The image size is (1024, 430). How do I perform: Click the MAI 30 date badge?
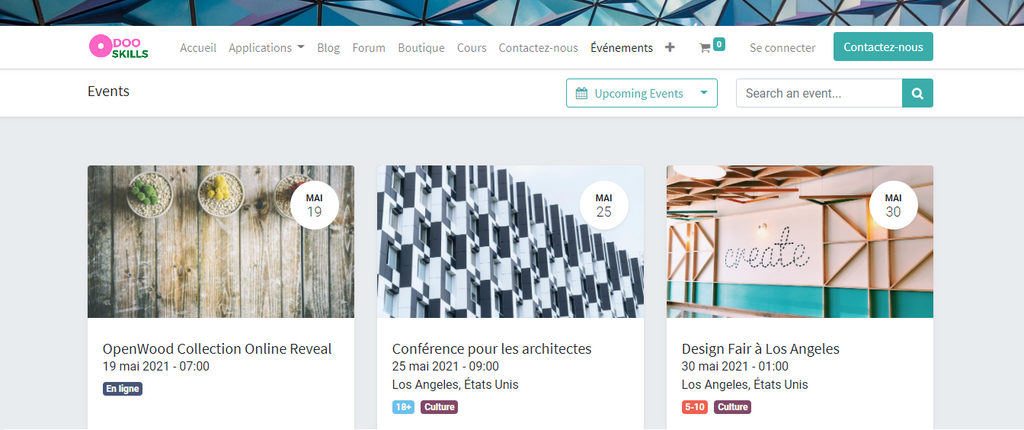point(893,205)
